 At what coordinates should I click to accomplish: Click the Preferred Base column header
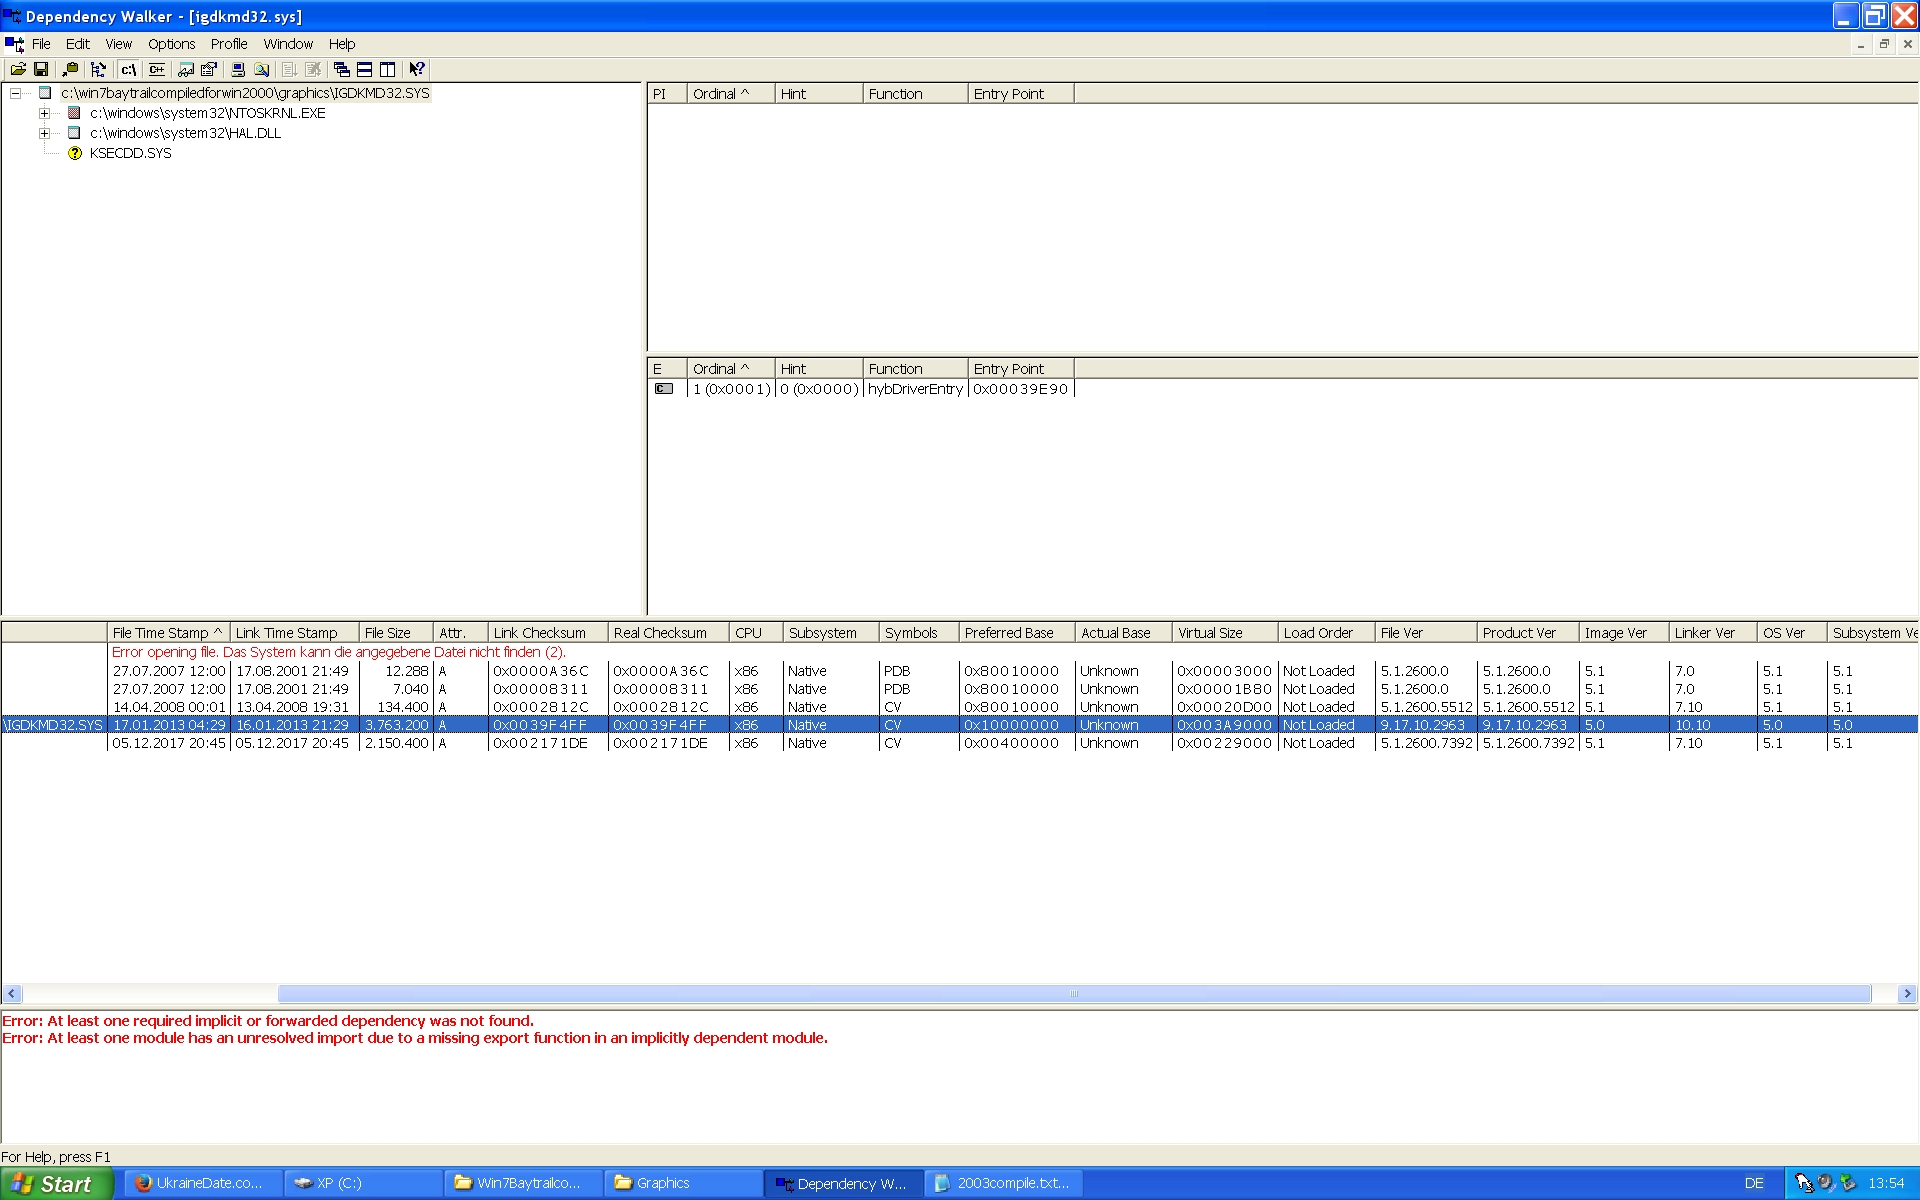point(1017,633)
